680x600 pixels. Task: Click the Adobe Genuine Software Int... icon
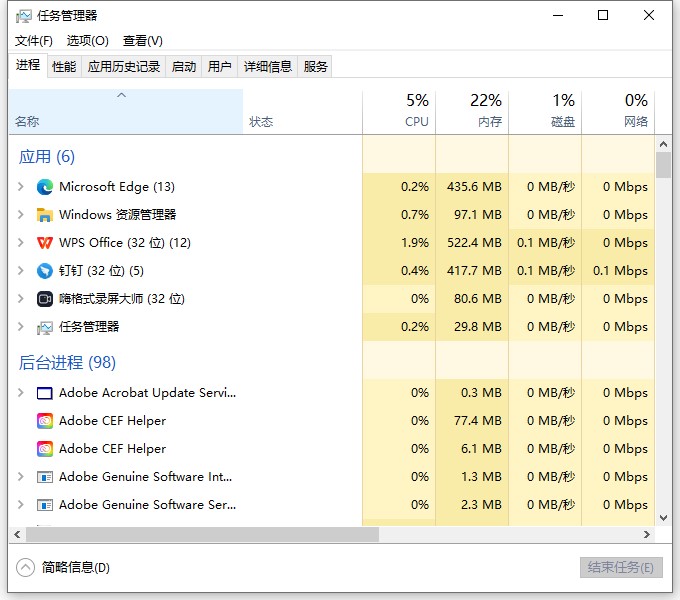pos(45,477)
